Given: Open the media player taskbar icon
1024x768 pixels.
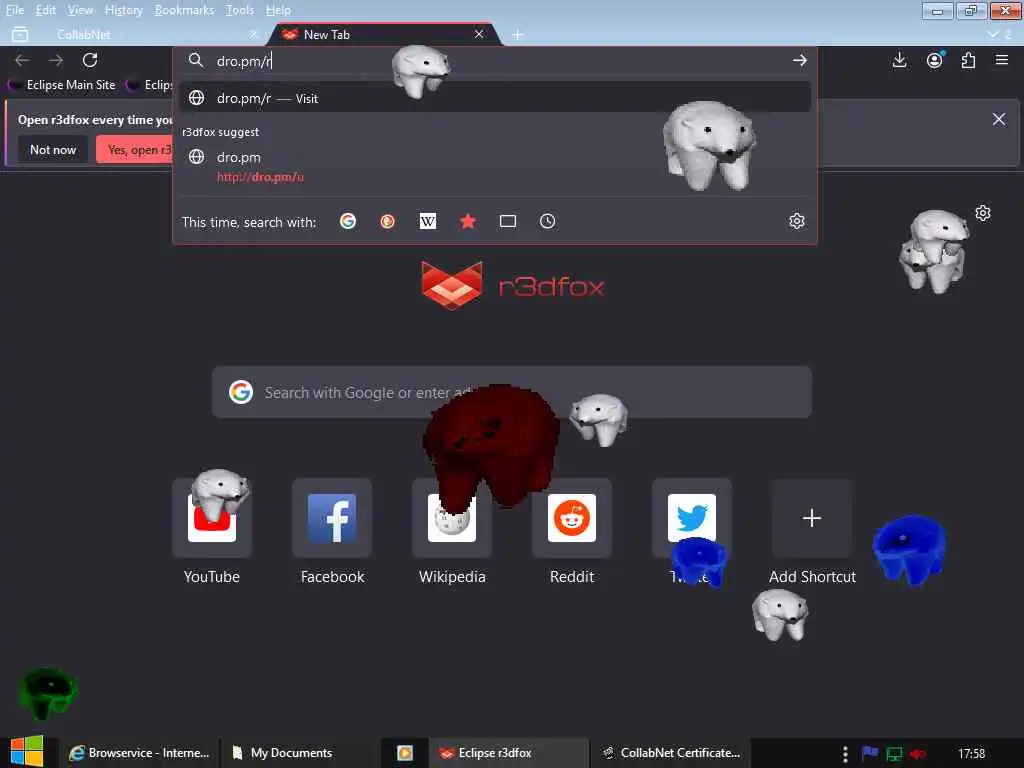Looking at the screenshot, I should (405, 752).
